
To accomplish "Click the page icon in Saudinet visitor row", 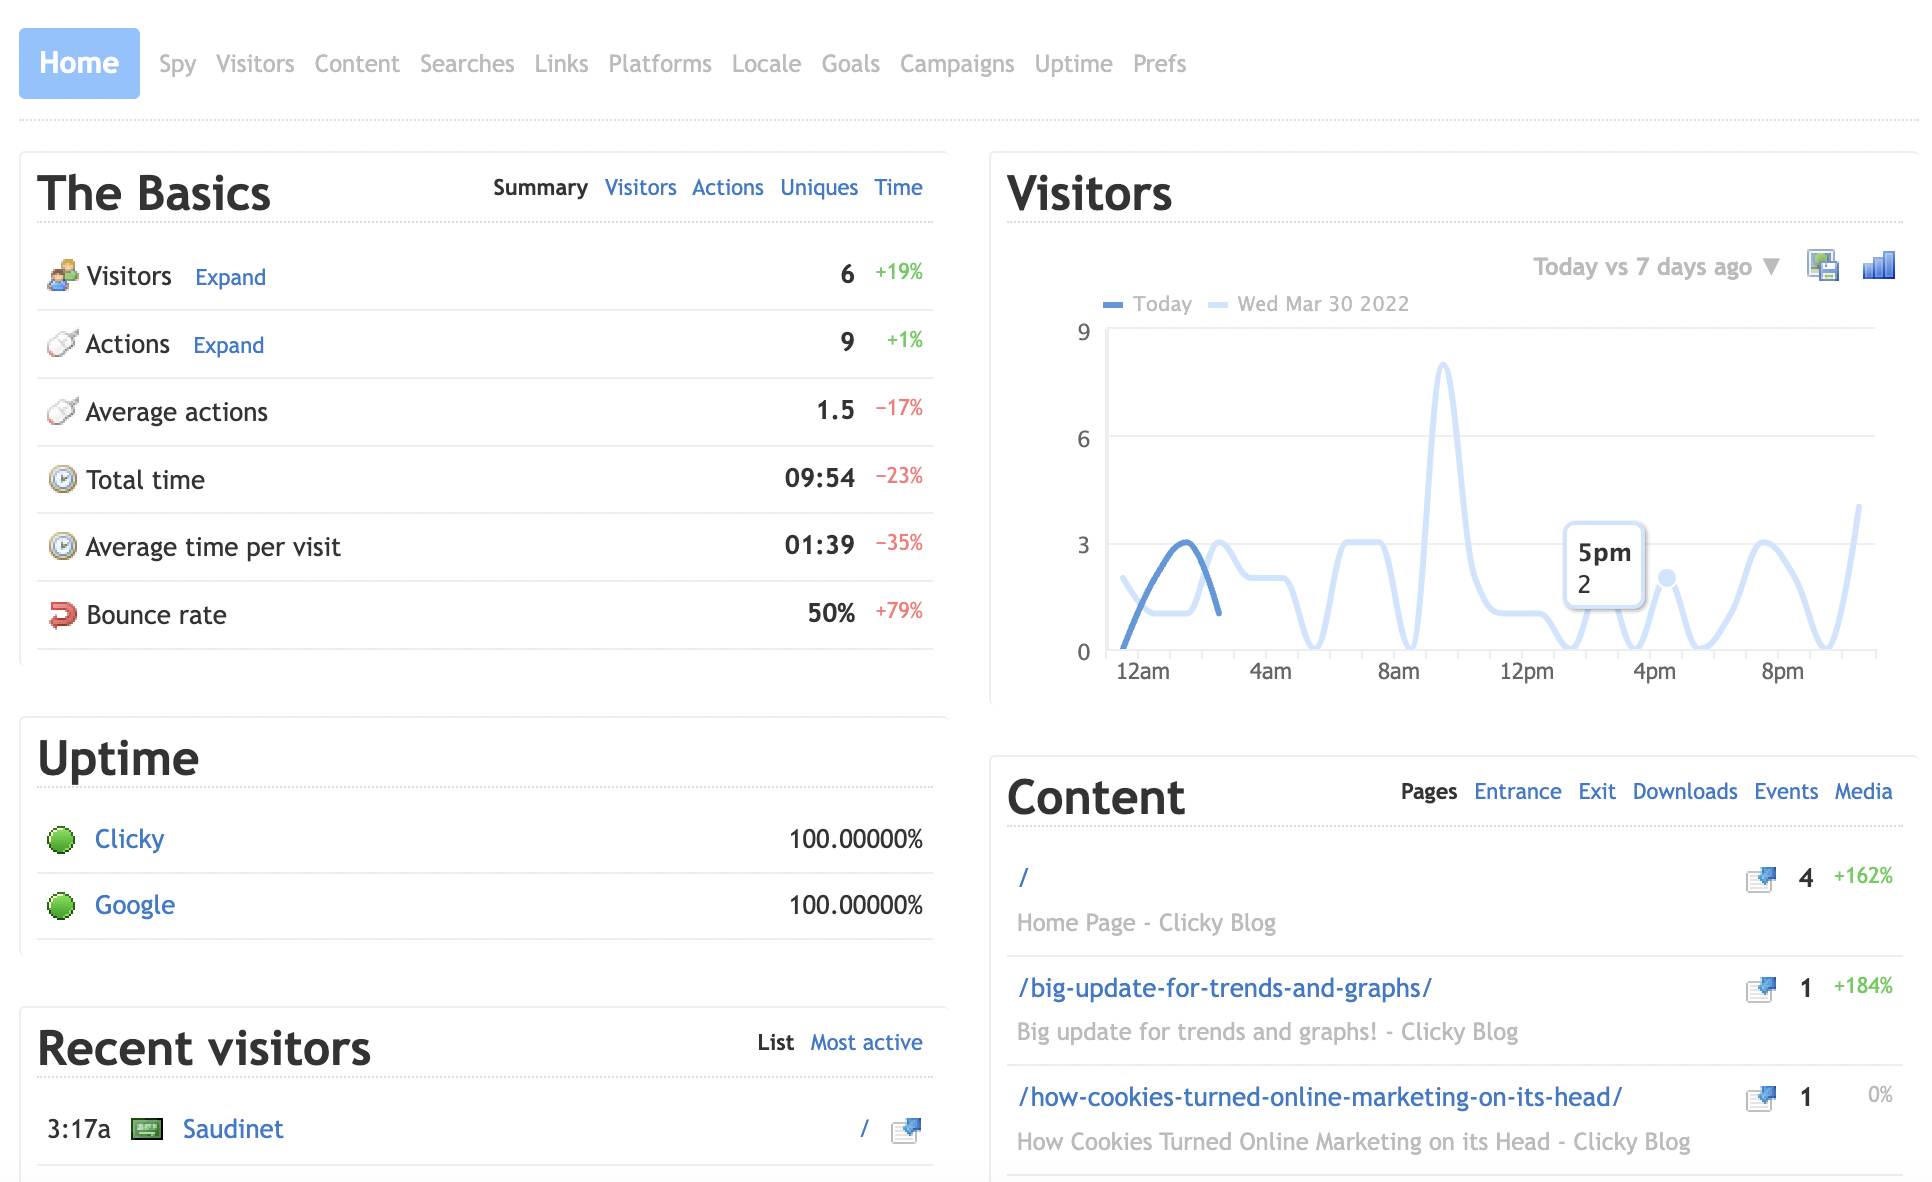I will click(906, 1130).
